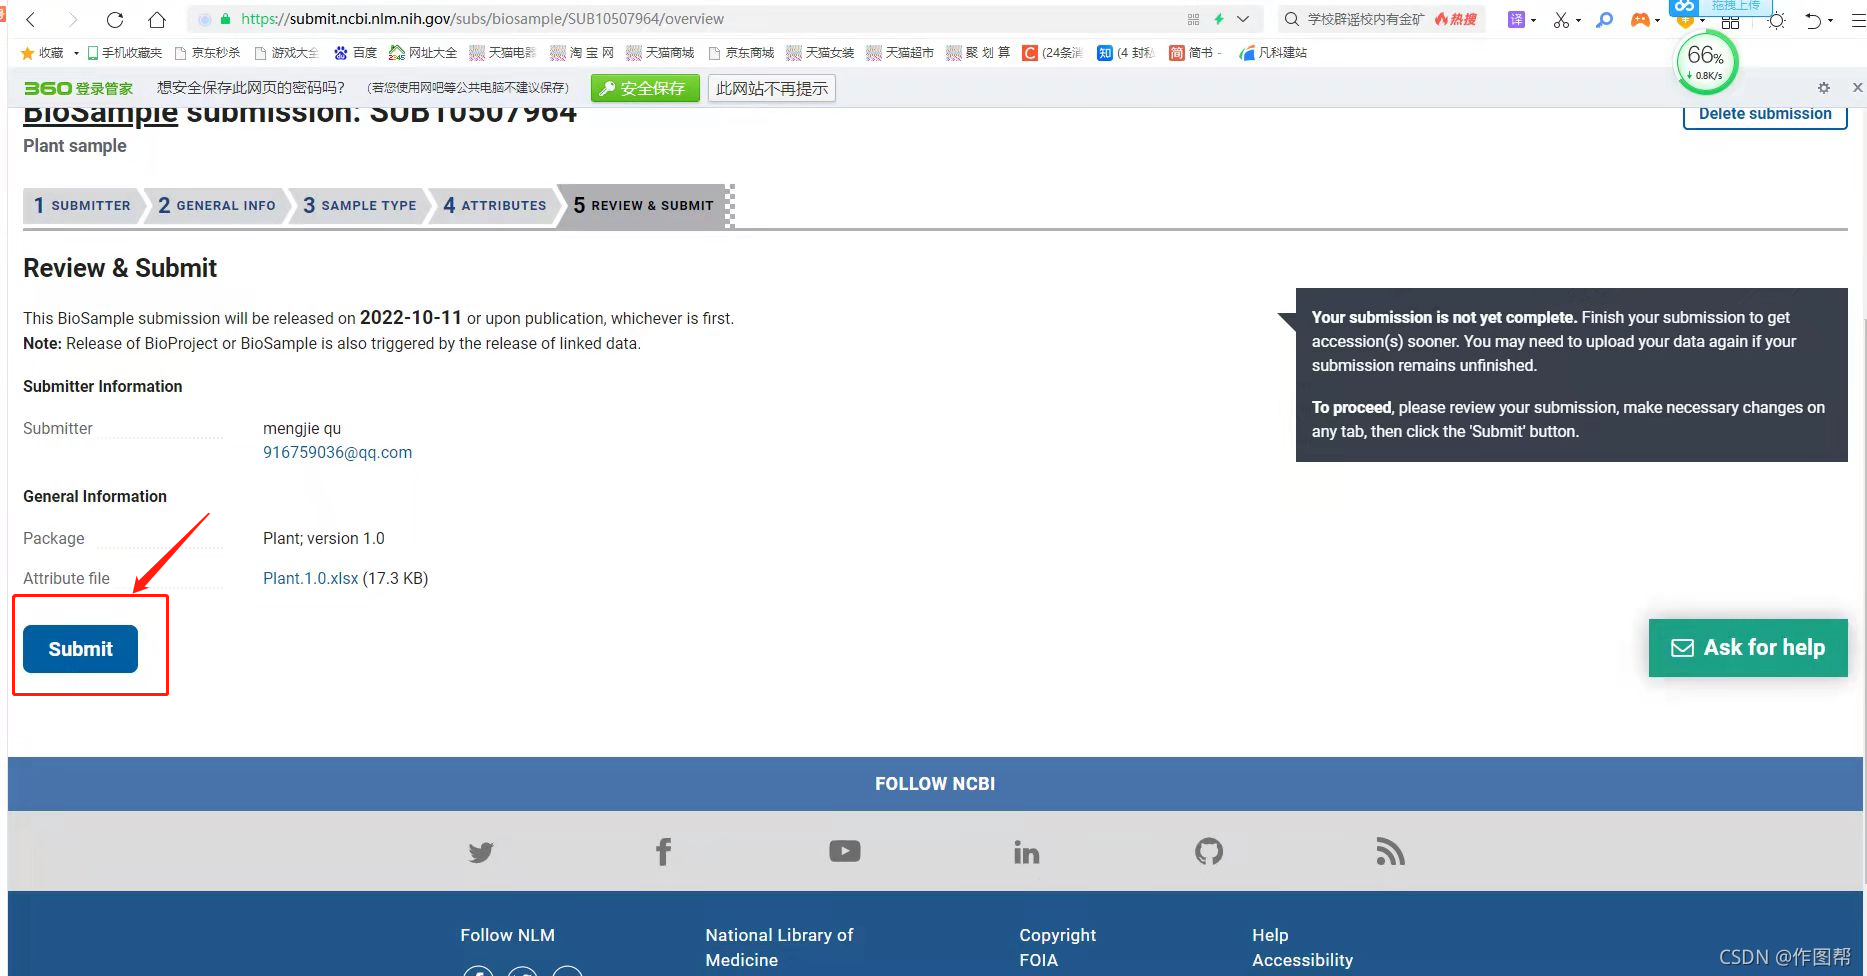The width and height of the screenshot is (1867, 976).
Task: Open the scissors screenshot tool
Action: pyautogui.click(x=1561, y=19)
